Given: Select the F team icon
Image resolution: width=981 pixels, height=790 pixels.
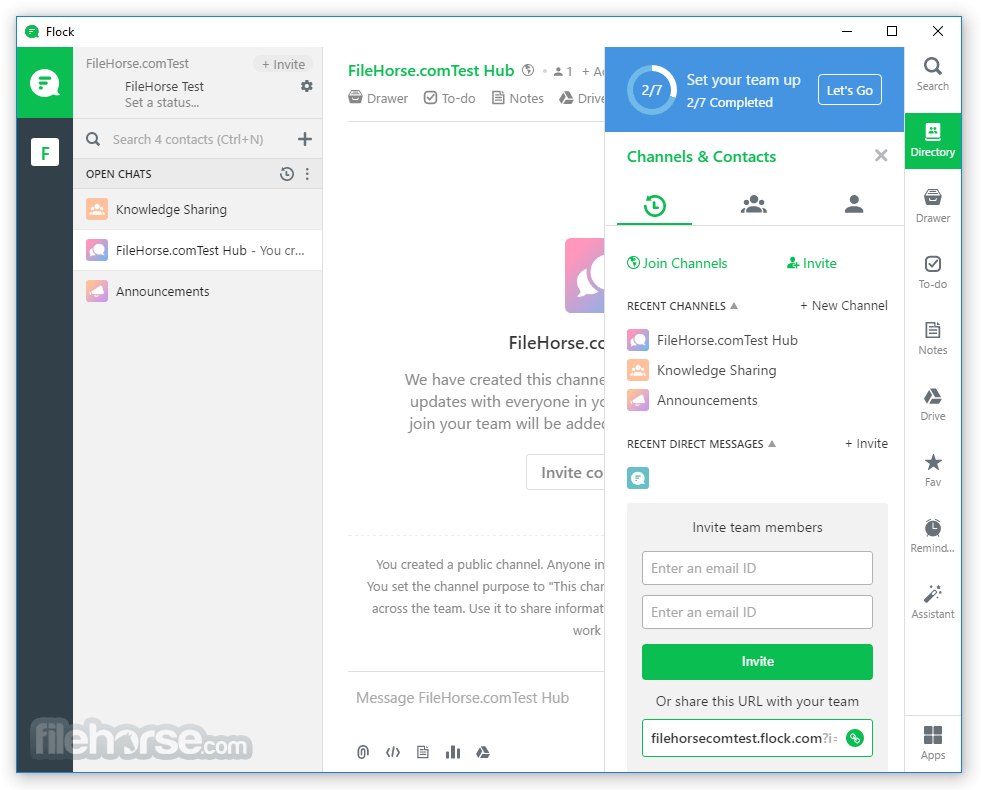Looking at the screenshot, I should click(45, 152).
